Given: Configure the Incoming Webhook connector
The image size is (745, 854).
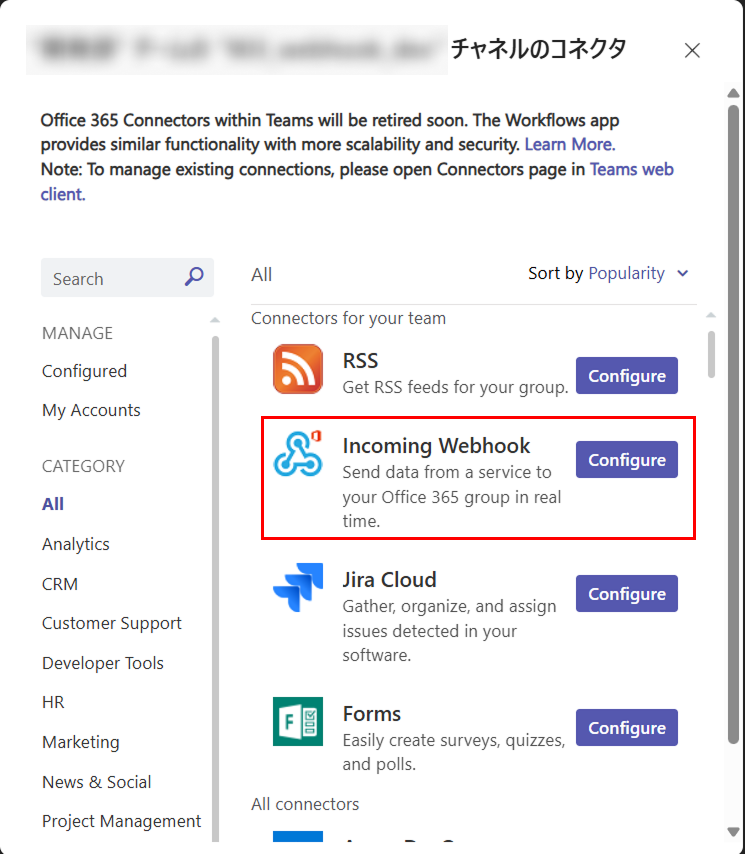Looking at the screenshot, I should pyautogui.click(x=626, y=460).
